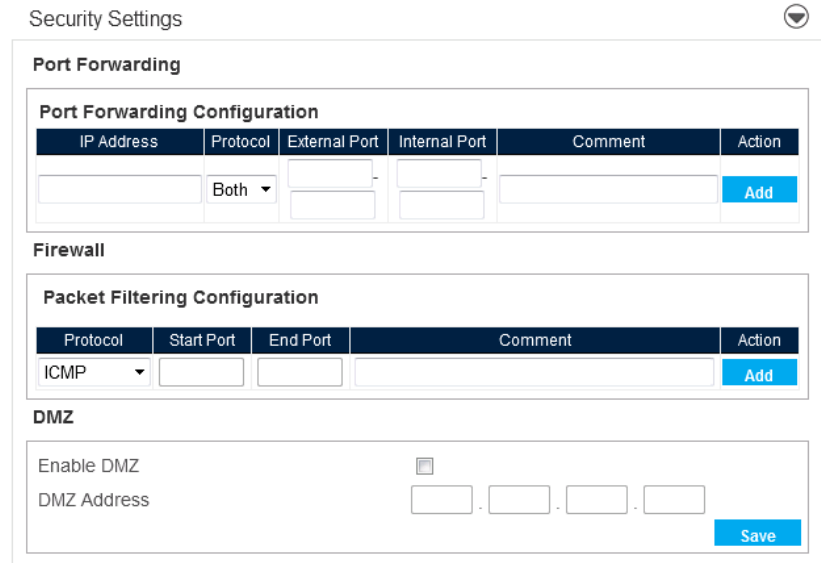Click the Port Forwarding IP Address field
821x563 pixels.
120,189
